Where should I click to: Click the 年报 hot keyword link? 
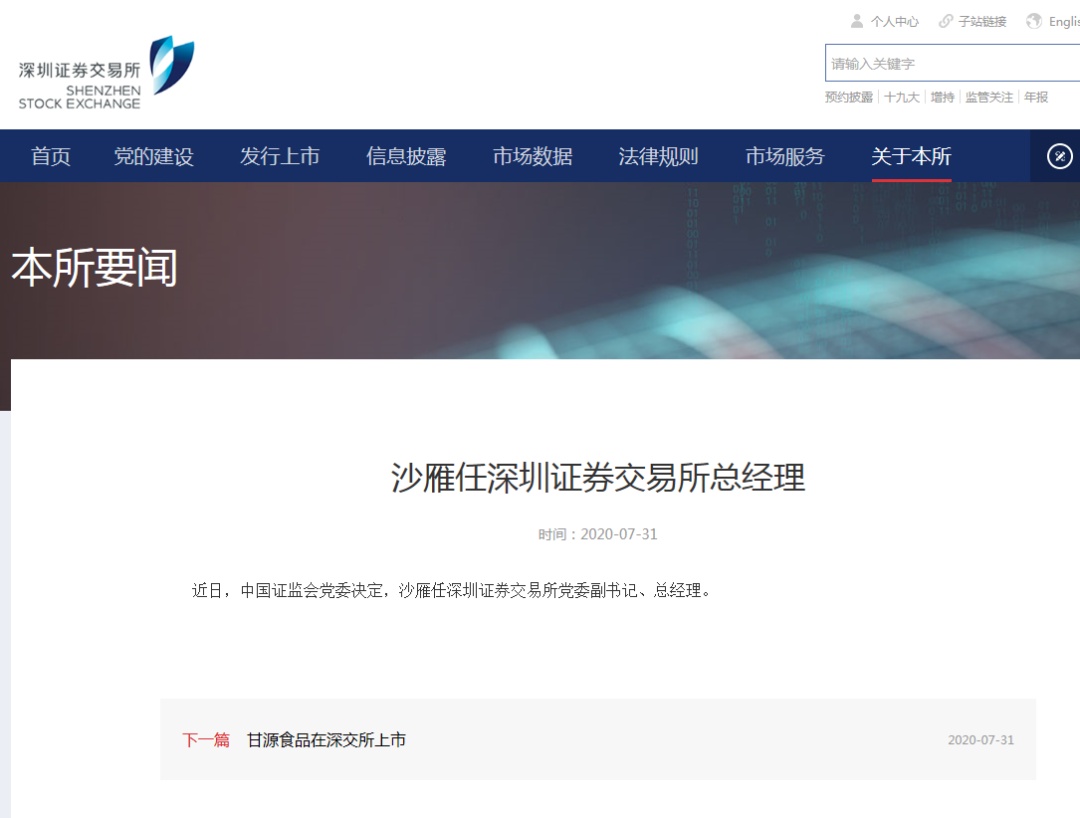(1032, 97)
